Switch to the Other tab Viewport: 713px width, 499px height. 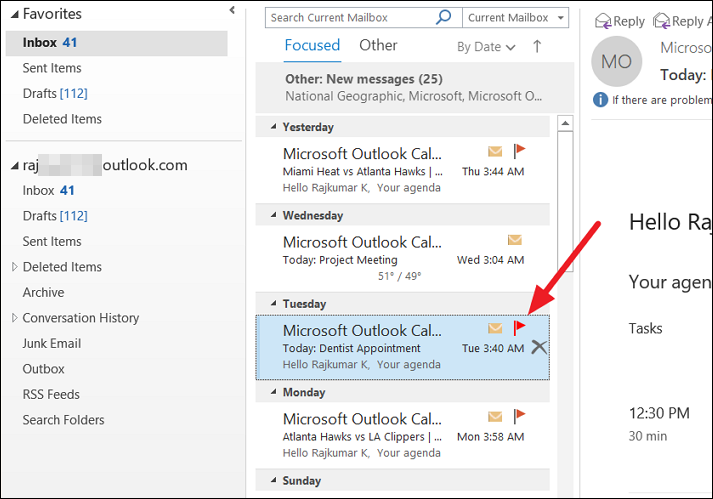(378, 45)
